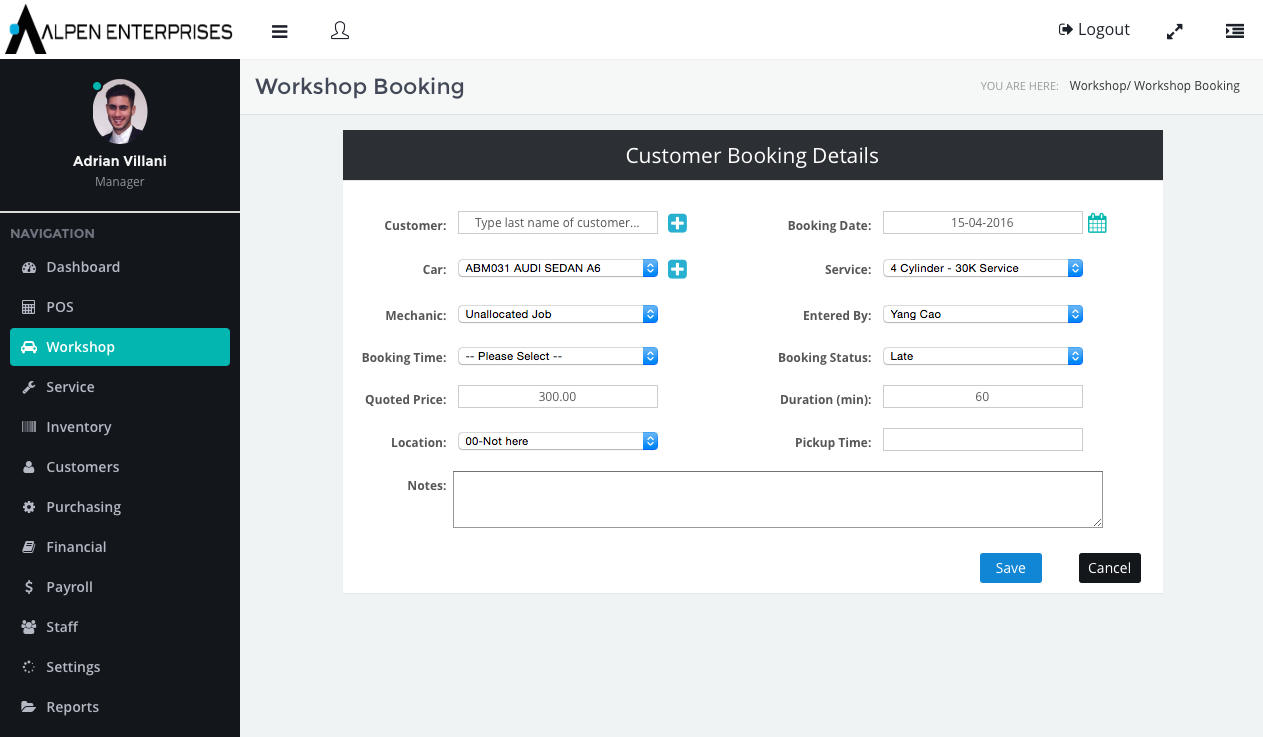This screenshot has height=737, width=1263.
Task: Change Booking Status dropdown from Late
Action: coord(982,356)
